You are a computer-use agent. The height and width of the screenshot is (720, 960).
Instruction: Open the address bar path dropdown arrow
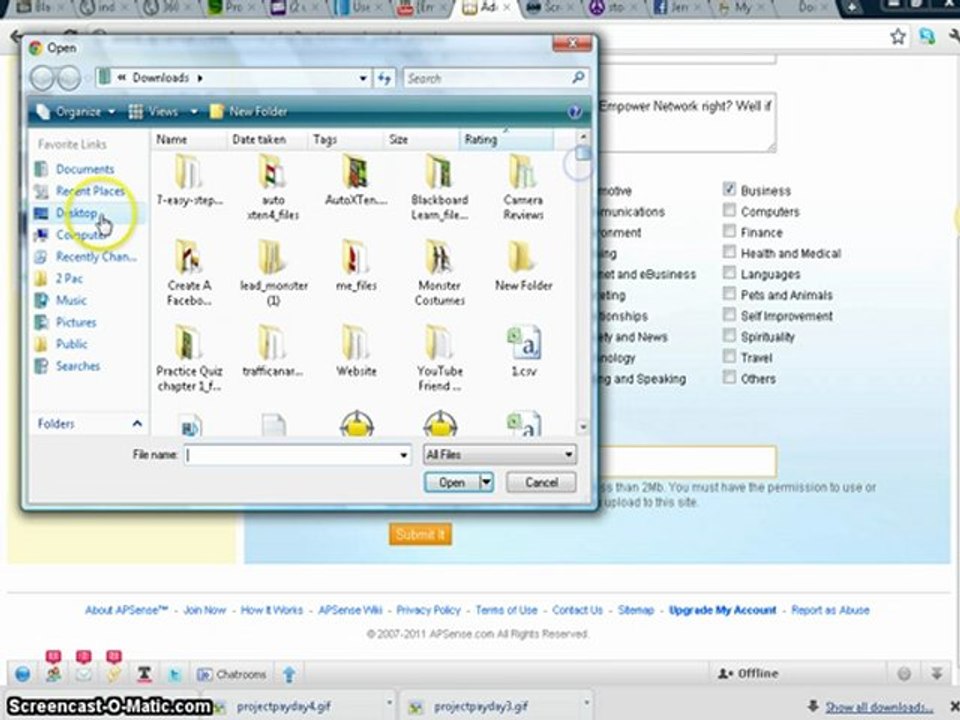[363, 78]
